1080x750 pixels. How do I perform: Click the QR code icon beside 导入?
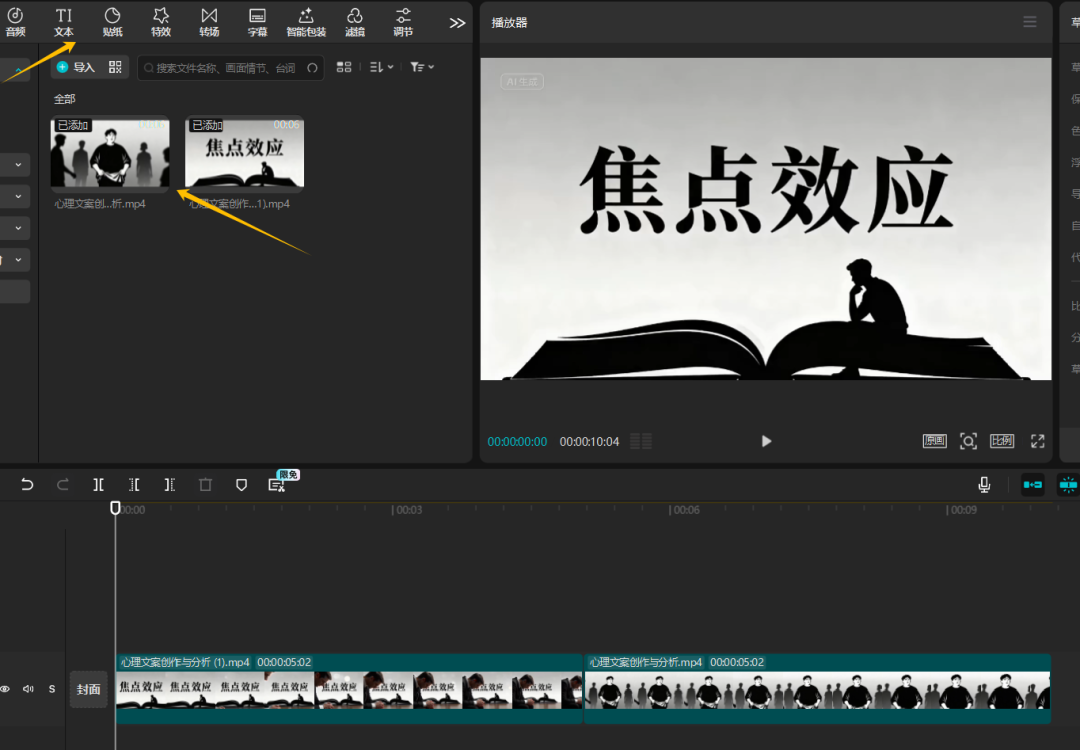click(115, 67)
